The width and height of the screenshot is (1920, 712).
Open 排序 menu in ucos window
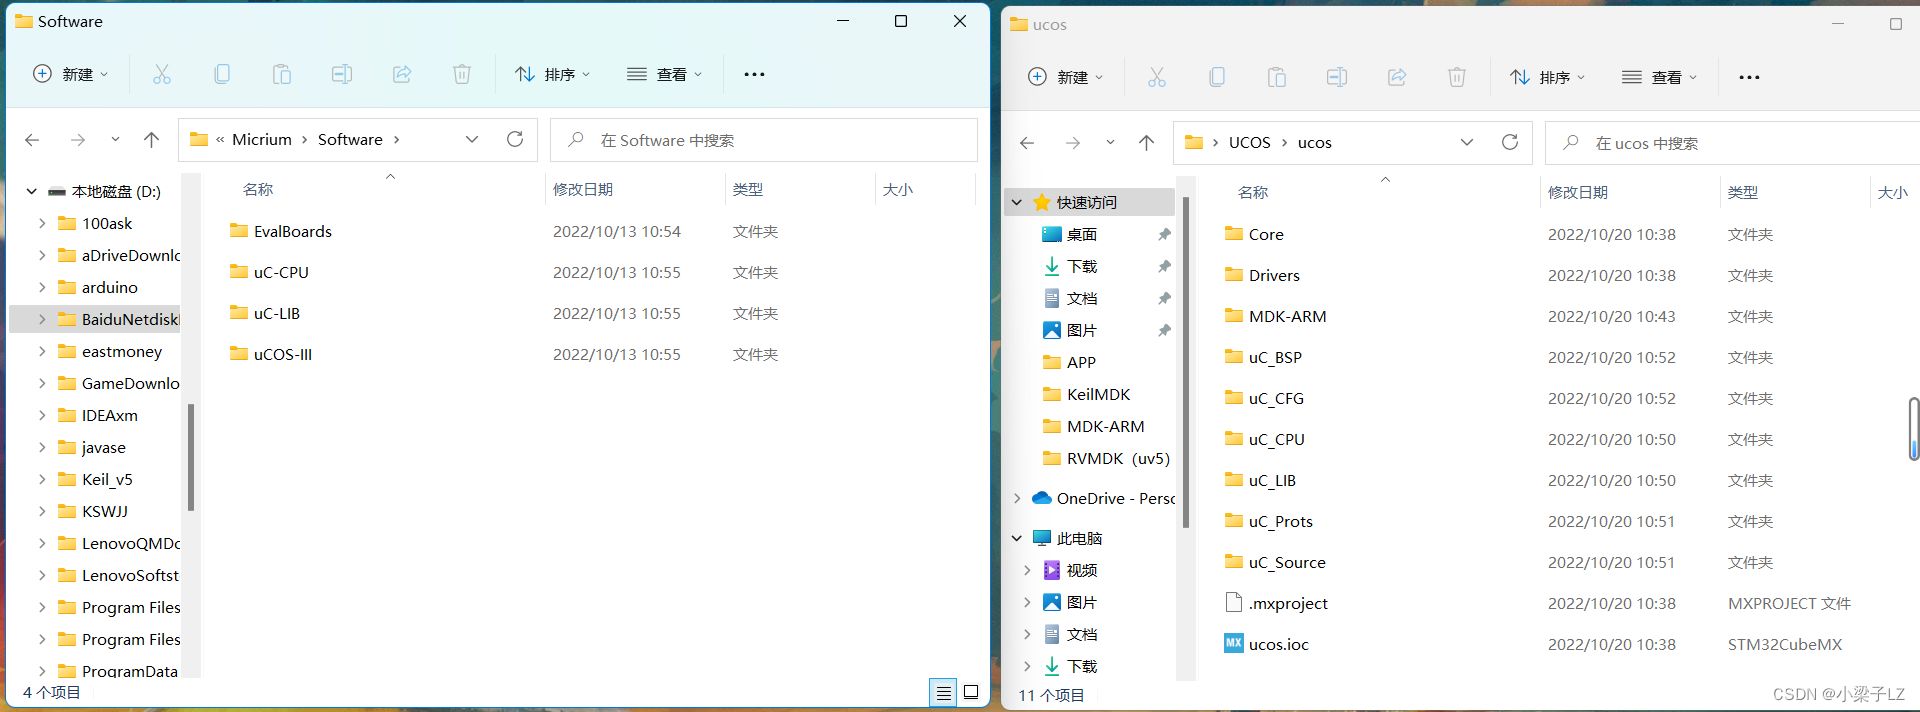tap(1547, 77)
